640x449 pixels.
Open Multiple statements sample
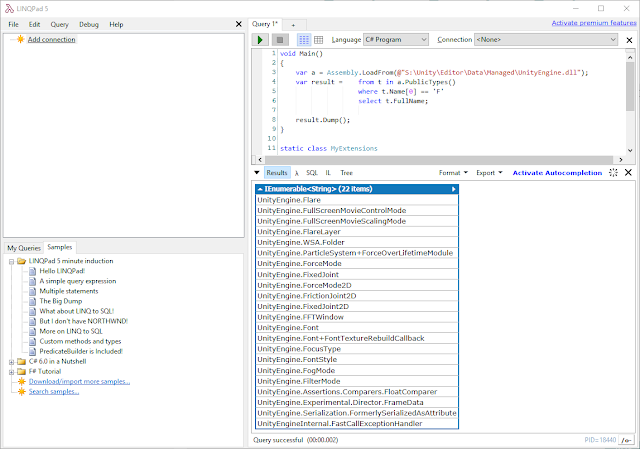click(69, 291)
